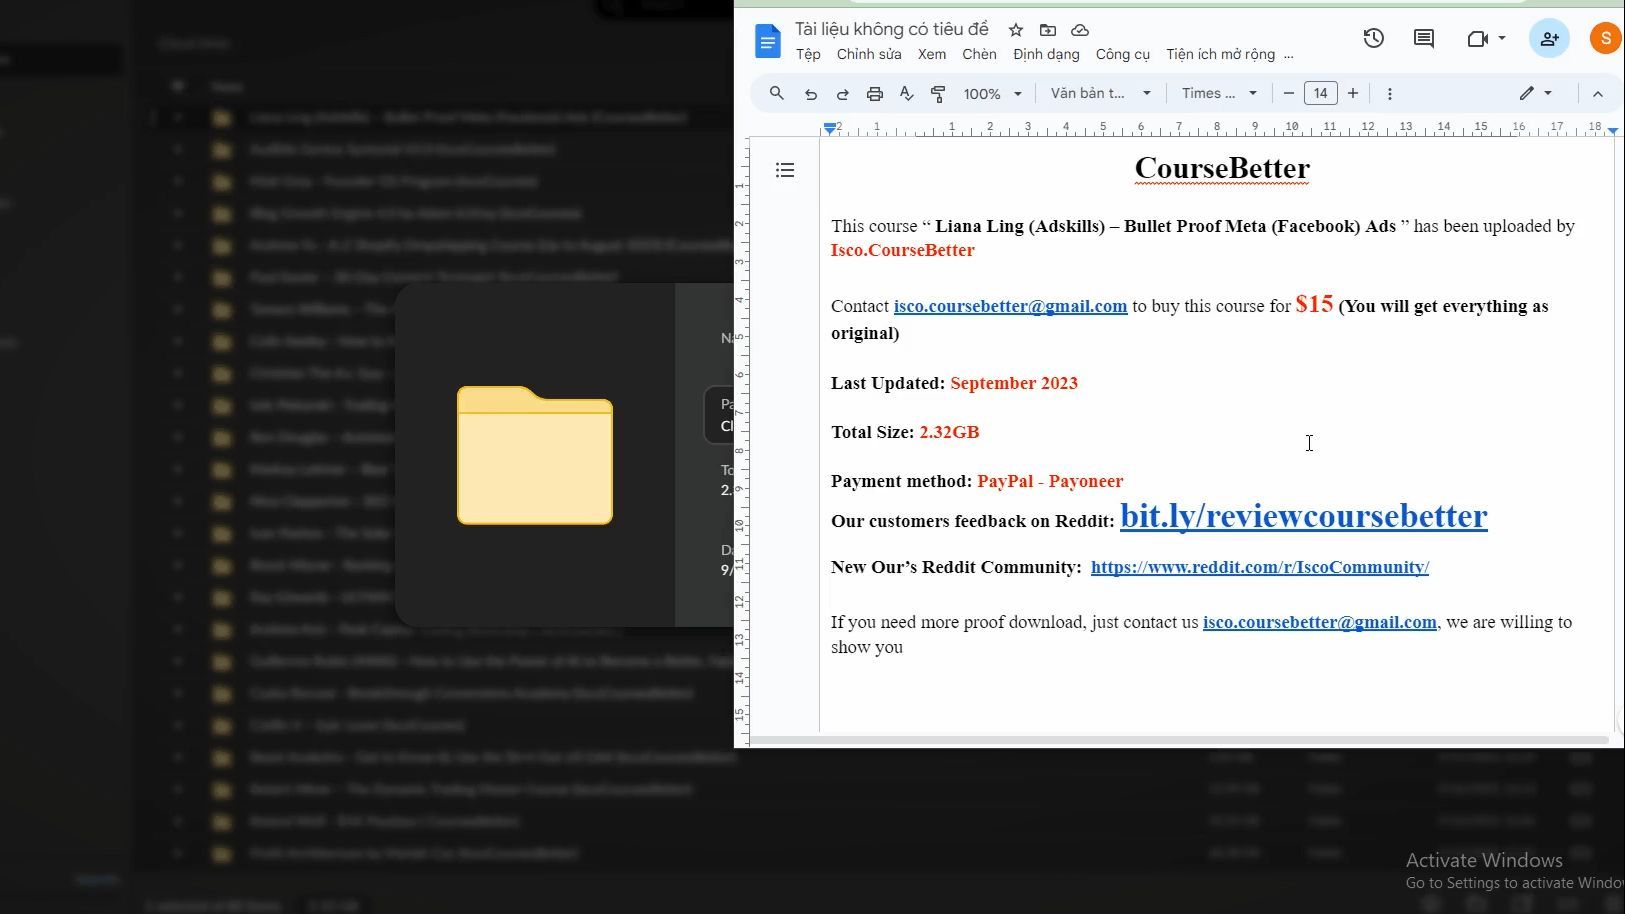Open the Tệp menu
Image resolution: width=1625 pixels, height=914 pixels.
pyautogui.click(x=808, y=54)
